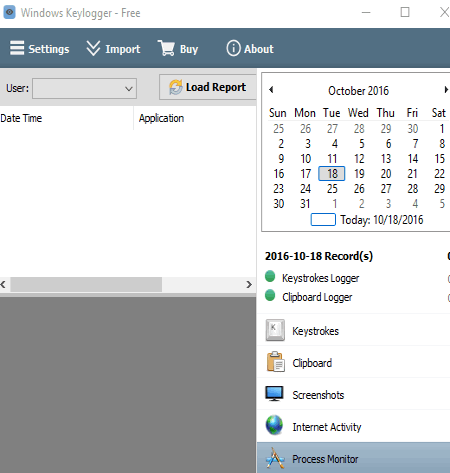450x473 pixels.
Task: Click the Process Monitor icon
Action: point(275,458)
